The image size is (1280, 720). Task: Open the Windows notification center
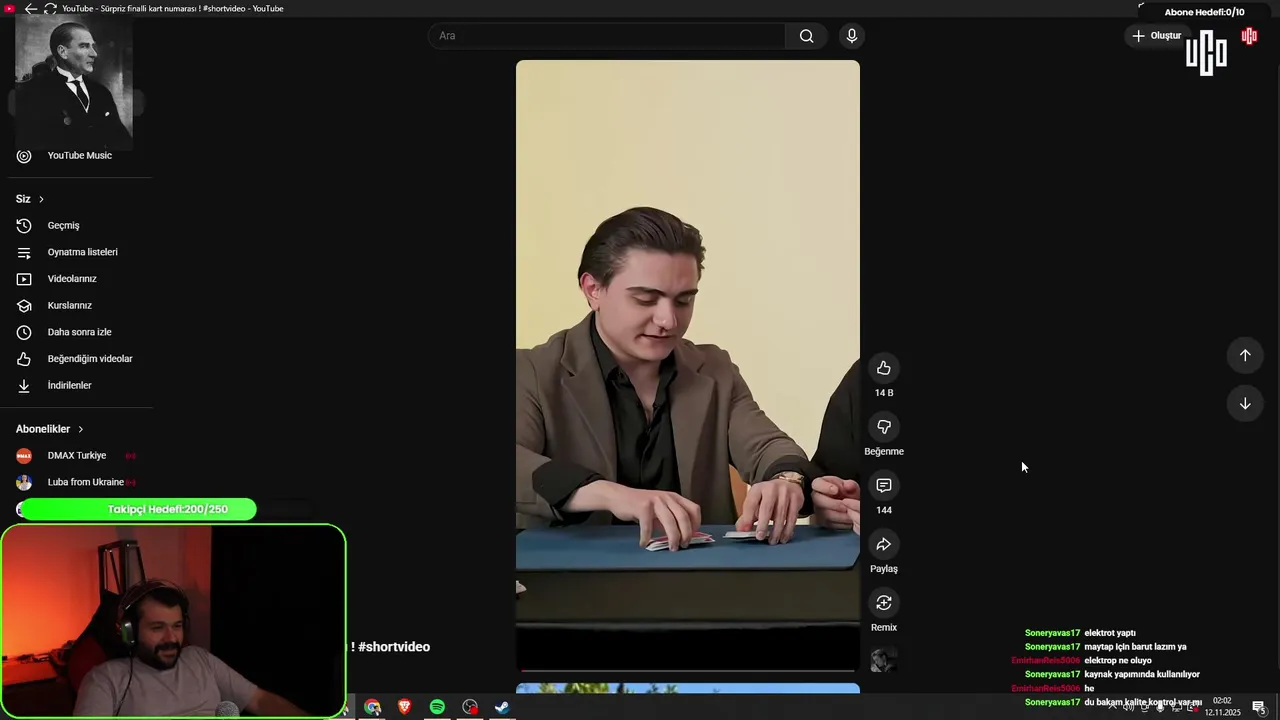point(1259,707)
